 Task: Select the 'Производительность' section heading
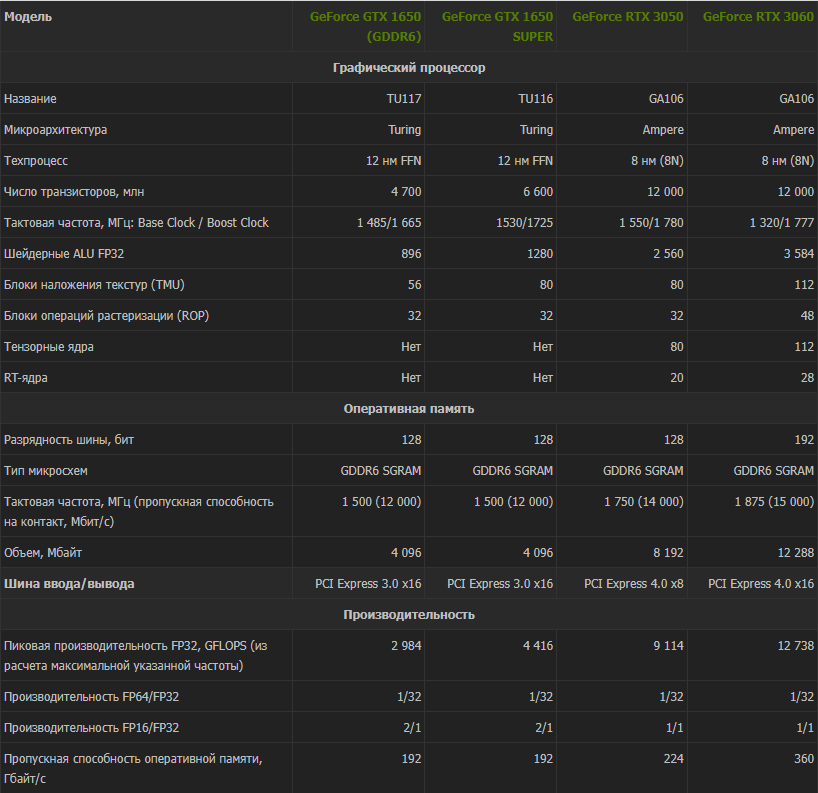click(409, 615)
